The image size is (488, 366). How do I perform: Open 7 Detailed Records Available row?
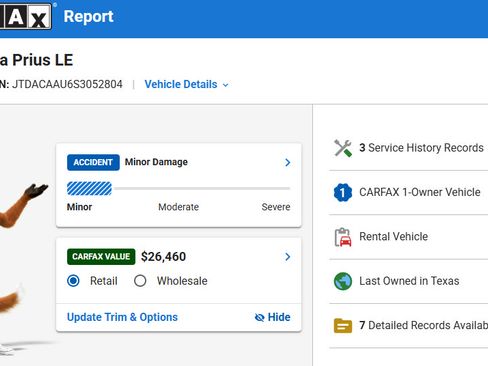[408, 325]
